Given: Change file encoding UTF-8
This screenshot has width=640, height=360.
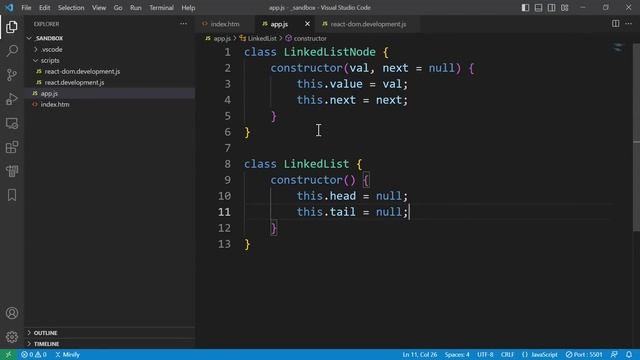Looking at the screenshot, I should click(x=485, y=354).
